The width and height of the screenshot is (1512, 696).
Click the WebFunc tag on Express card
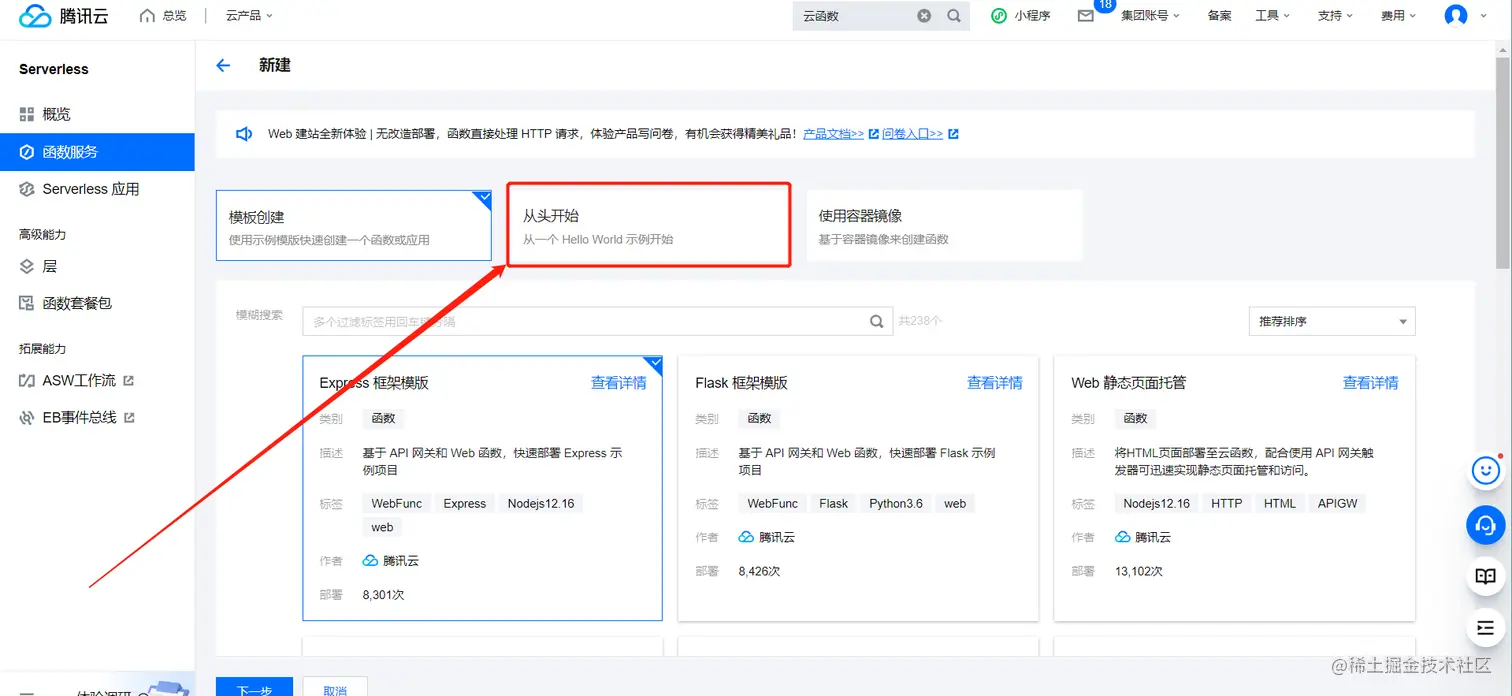click(x=397, y=504)
